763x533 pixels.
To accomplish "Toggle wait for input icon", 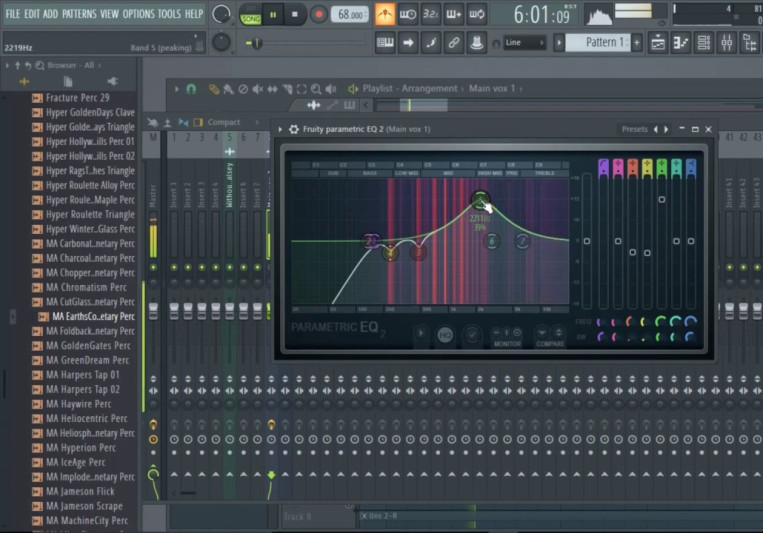I will [408, 14].
